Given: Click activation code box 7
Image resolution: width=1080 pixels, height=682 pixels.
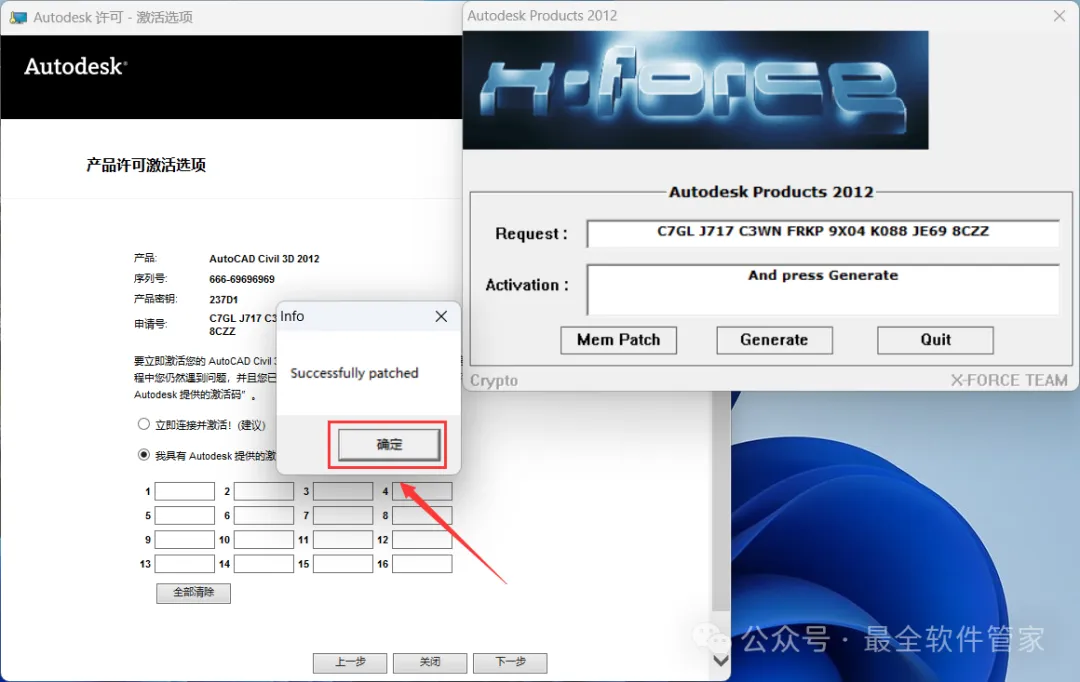Looking at the screenshot, I should tap(343, 515).
